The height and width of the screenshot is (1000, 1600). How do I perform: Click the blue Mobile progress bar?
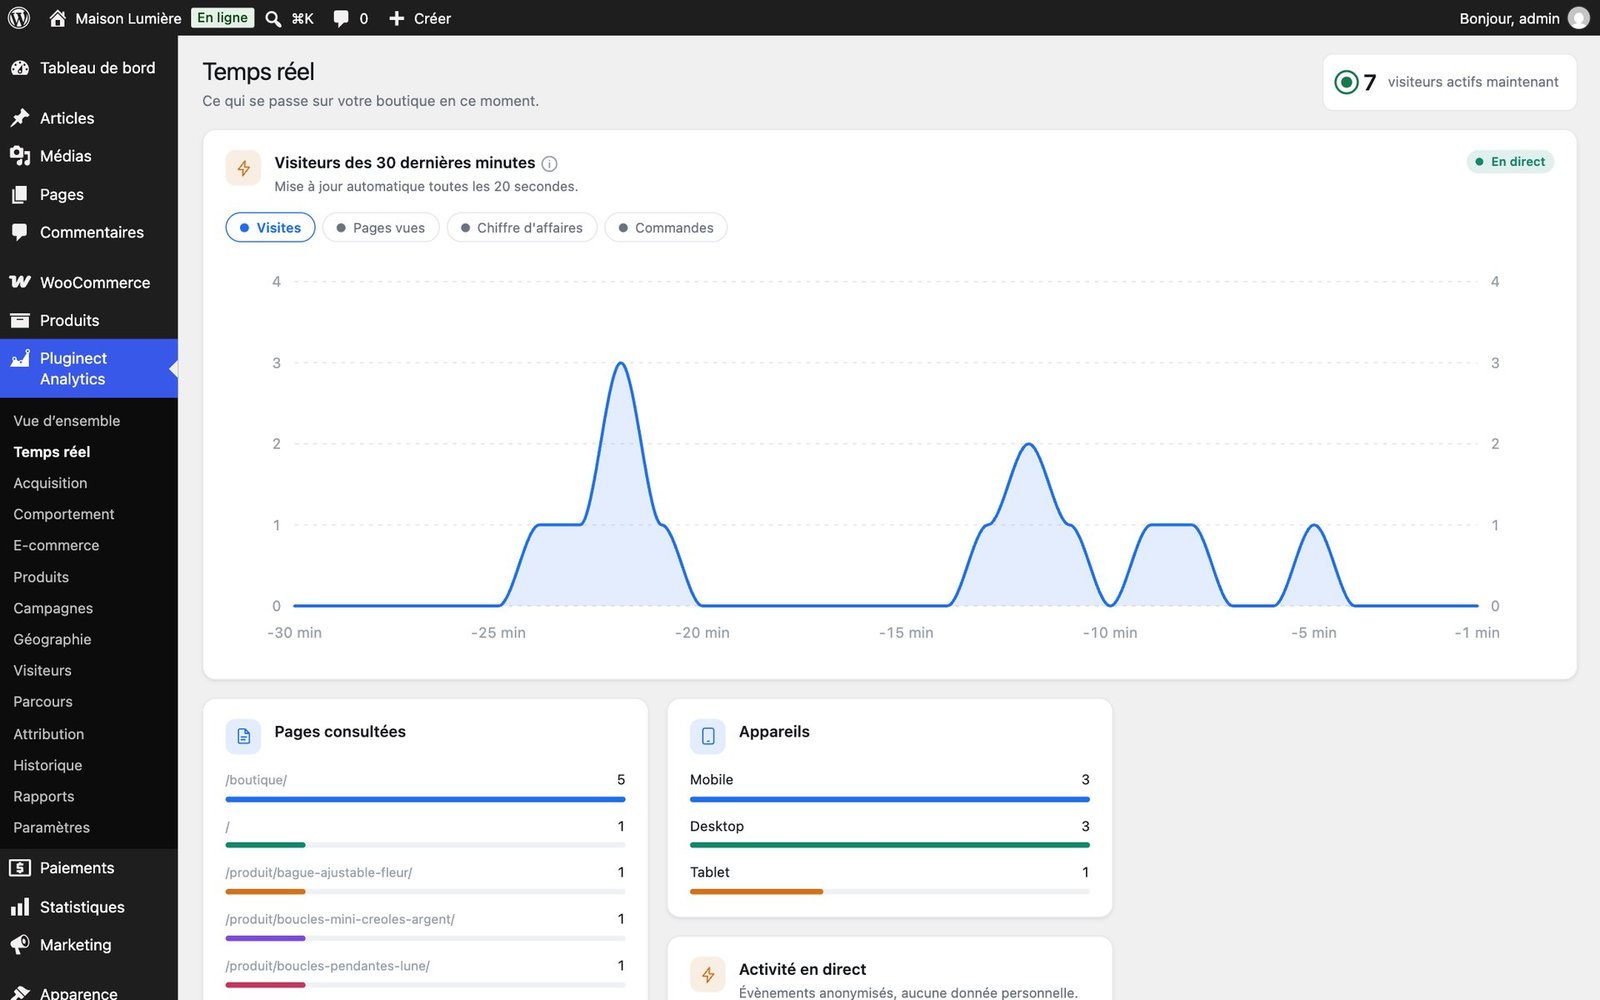click(890, 800)
